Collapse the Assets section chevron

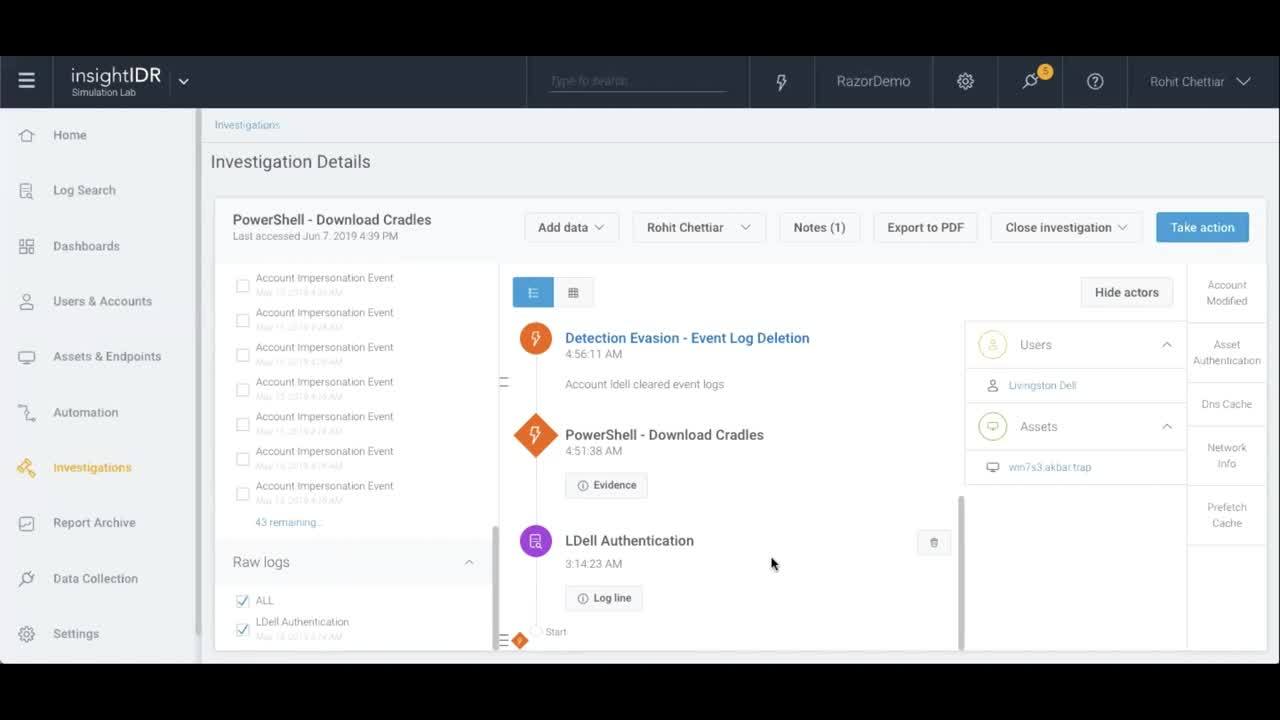1166,427
